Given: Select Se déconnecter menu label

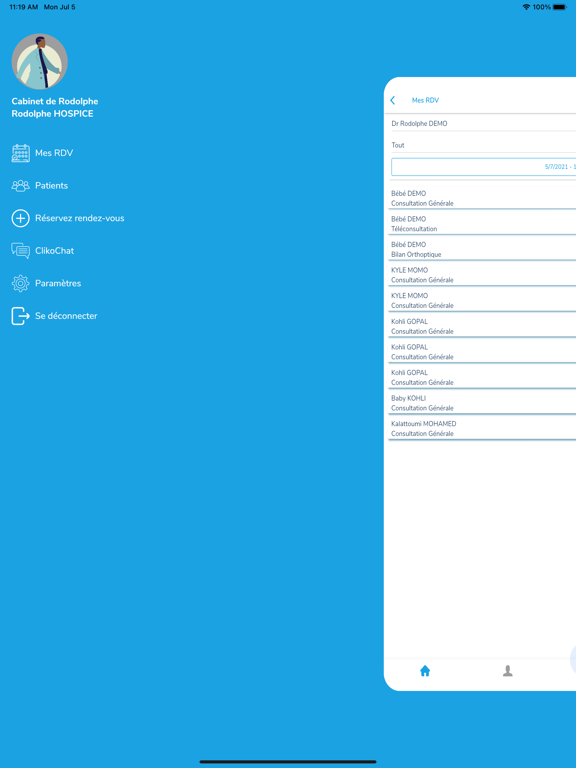Looking at the screenshot, I should (x=66, y=316).
